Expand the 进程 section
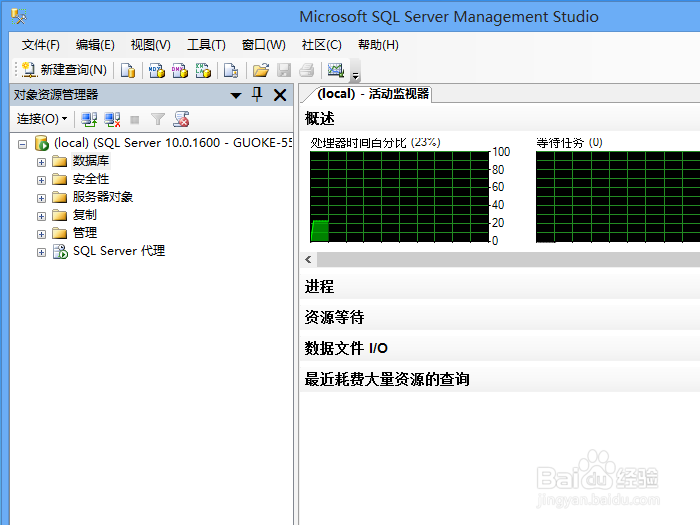Image resolution: width=700 pixels, height=525 pixels. pyautogui.click(x=500, y=286)
